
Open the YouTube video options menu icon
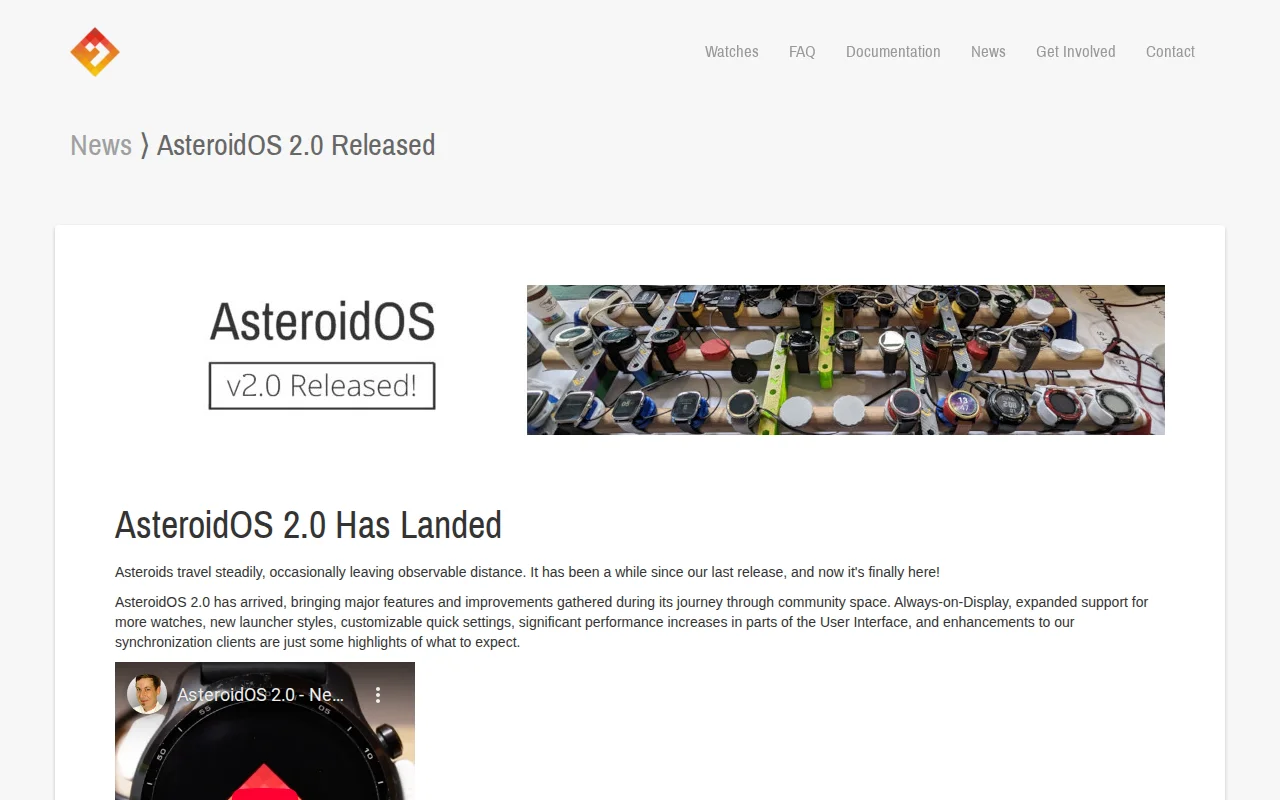pos(378,694)
